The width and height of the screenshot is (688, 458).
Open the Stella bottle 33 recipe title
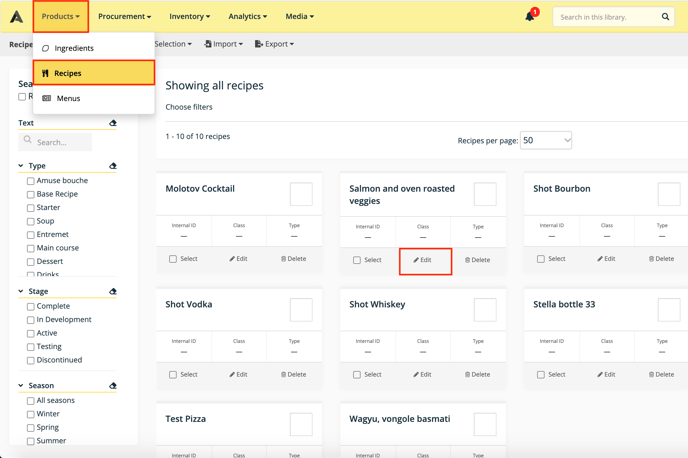point(564,304)
